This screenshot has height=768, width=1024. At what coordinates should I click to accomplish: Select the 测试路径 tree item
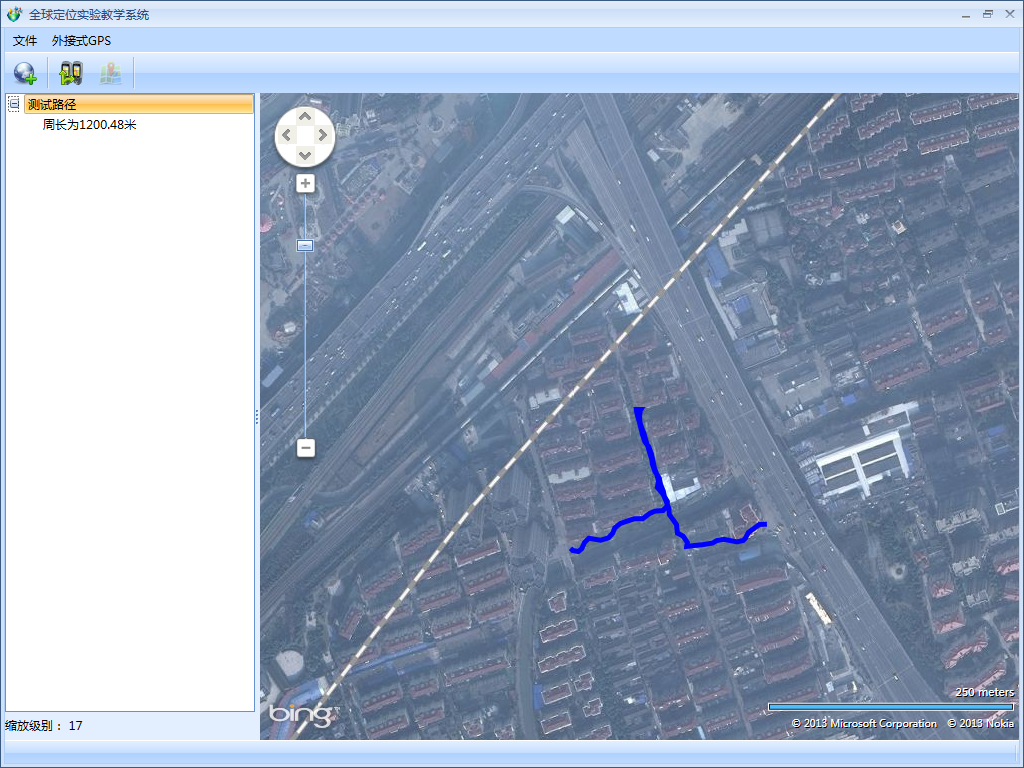pos(52,105)
